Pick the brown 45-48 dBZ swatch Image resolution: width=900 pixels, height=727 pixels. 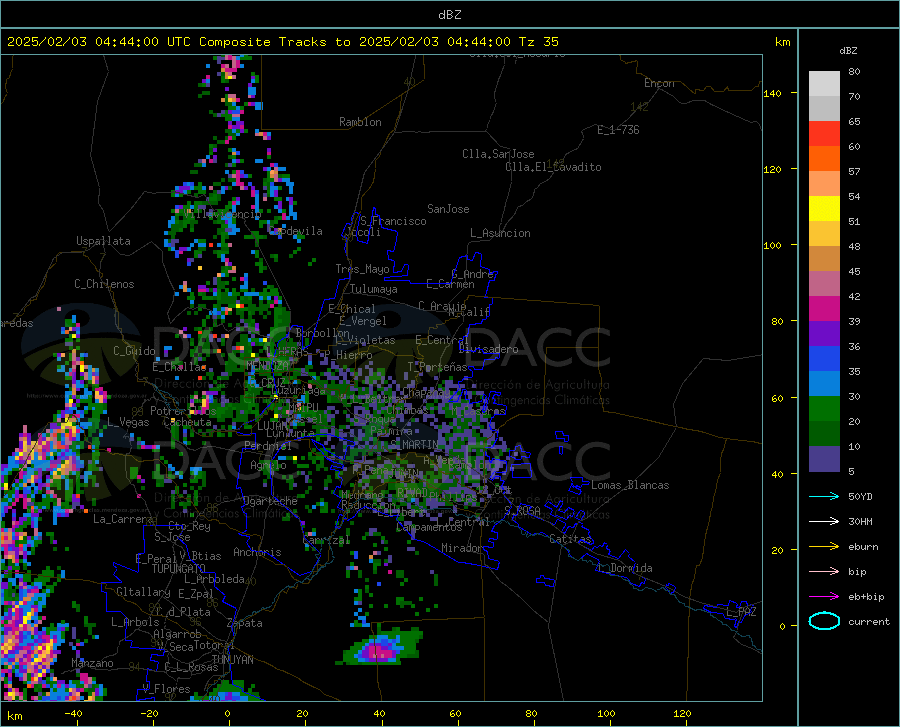(824, 259)
